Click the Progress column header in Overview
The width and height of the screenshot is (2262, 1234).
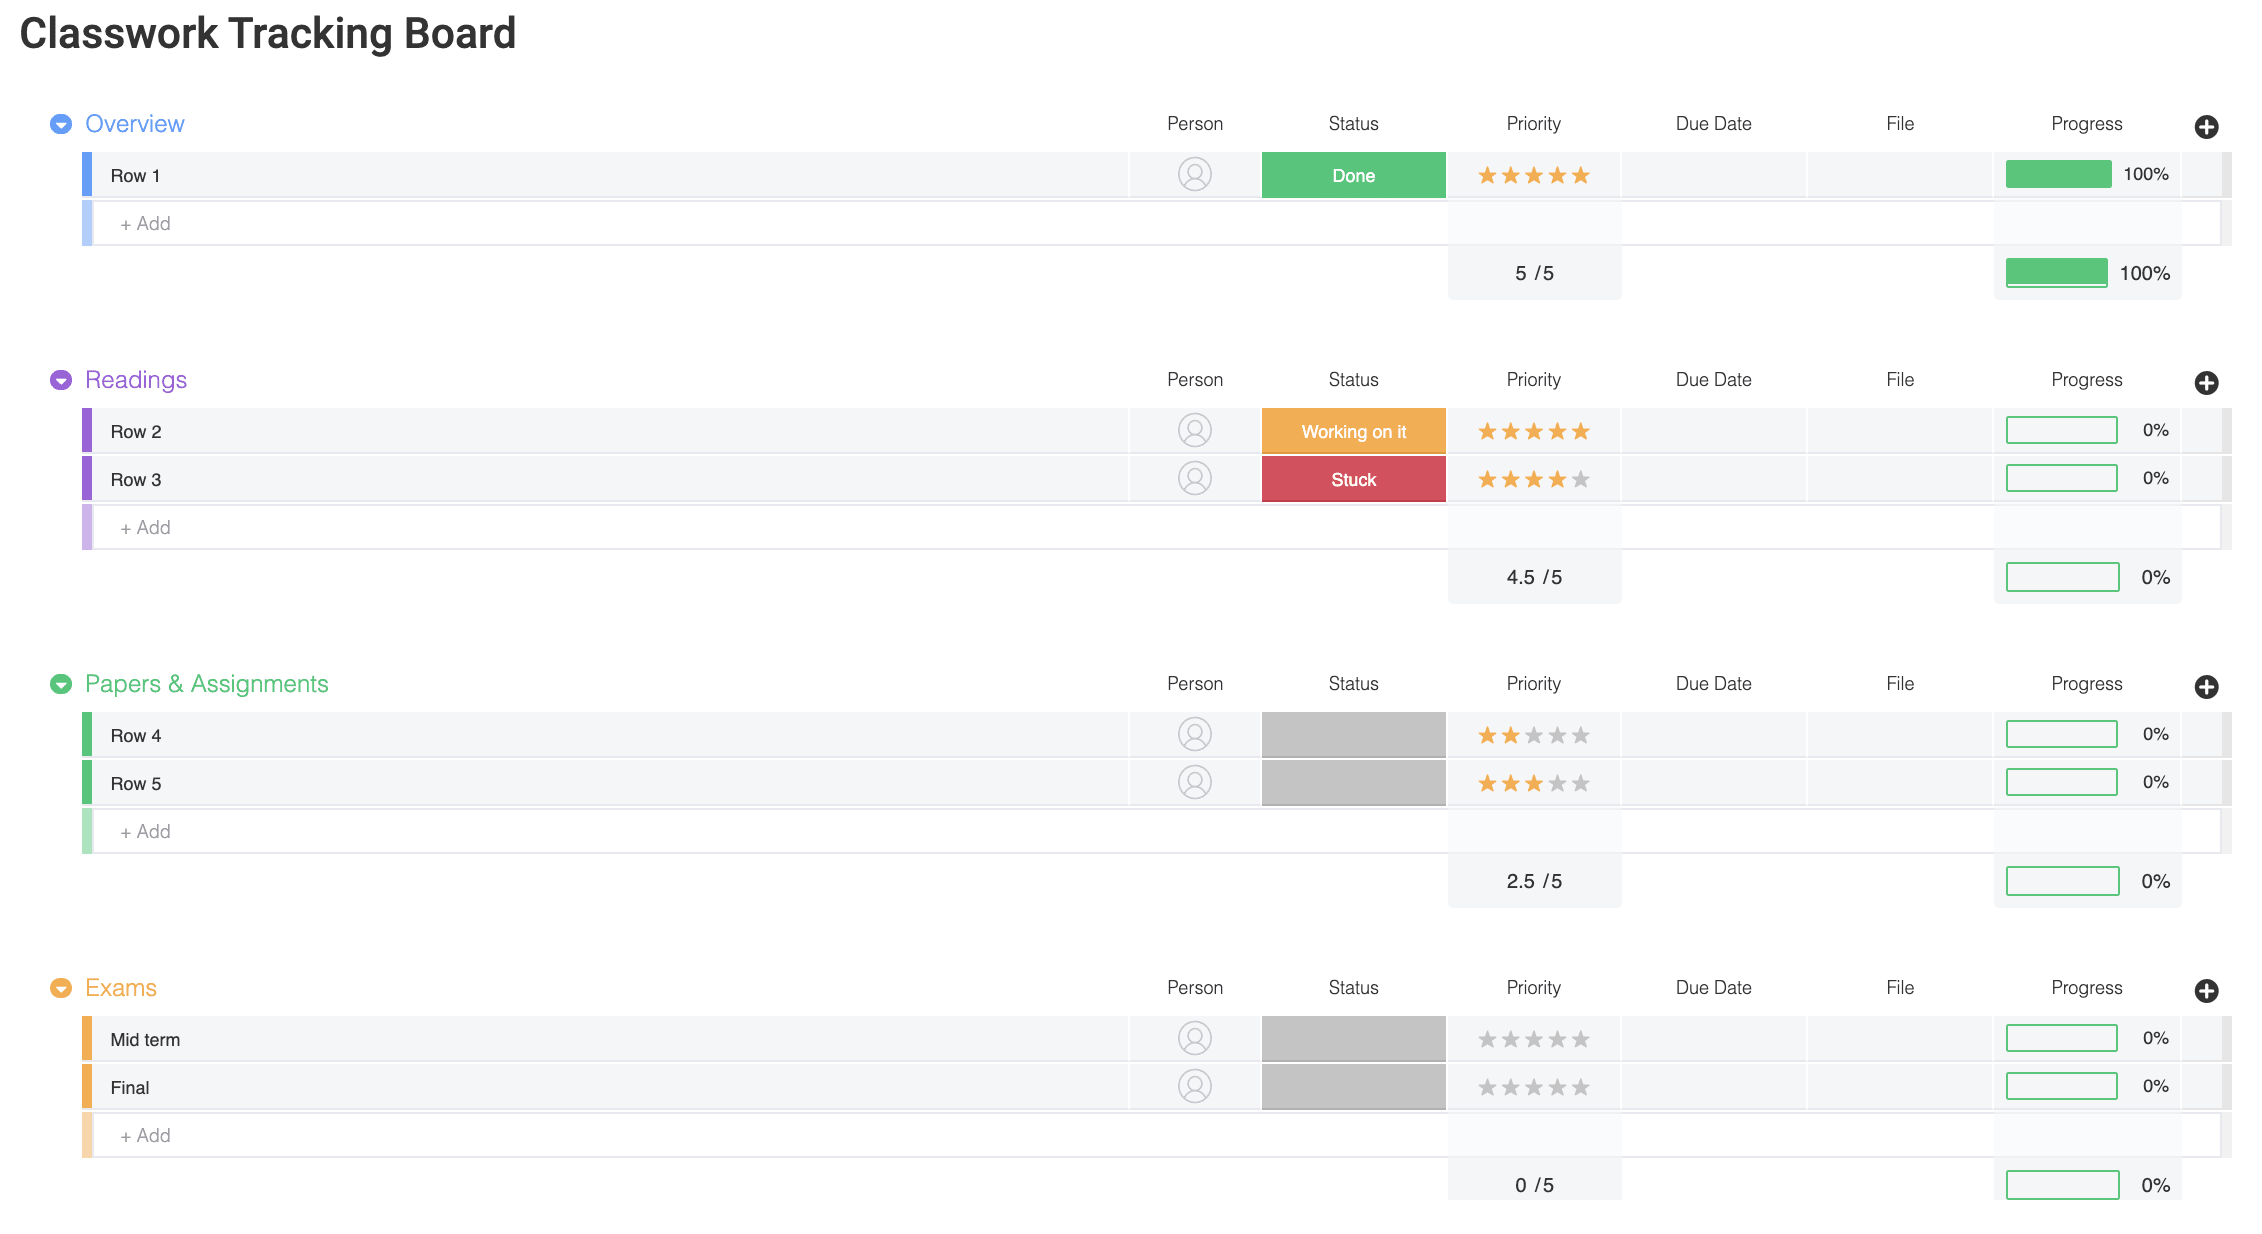2087,124
